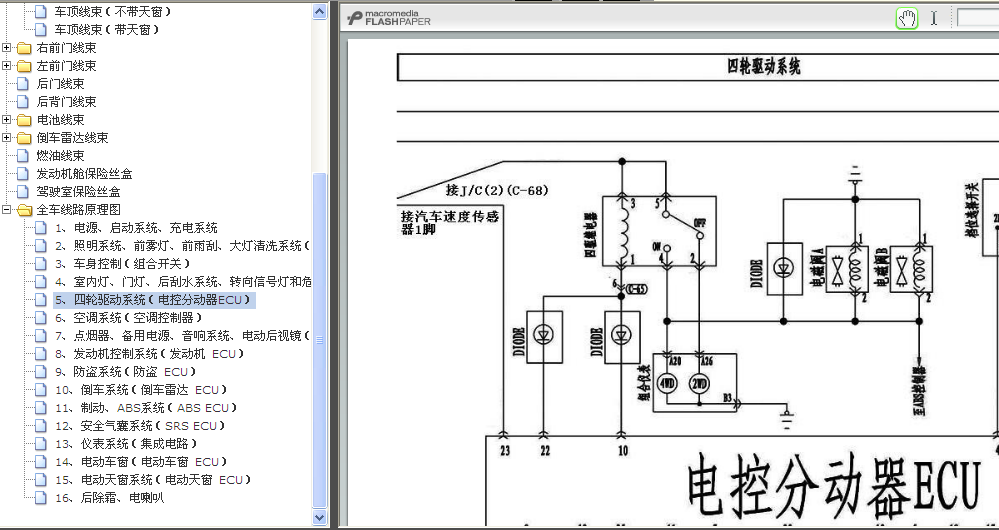Click page icon beside 13、仪表系统
This screenshot has height=530, width=999.
[x=41, y=443]
